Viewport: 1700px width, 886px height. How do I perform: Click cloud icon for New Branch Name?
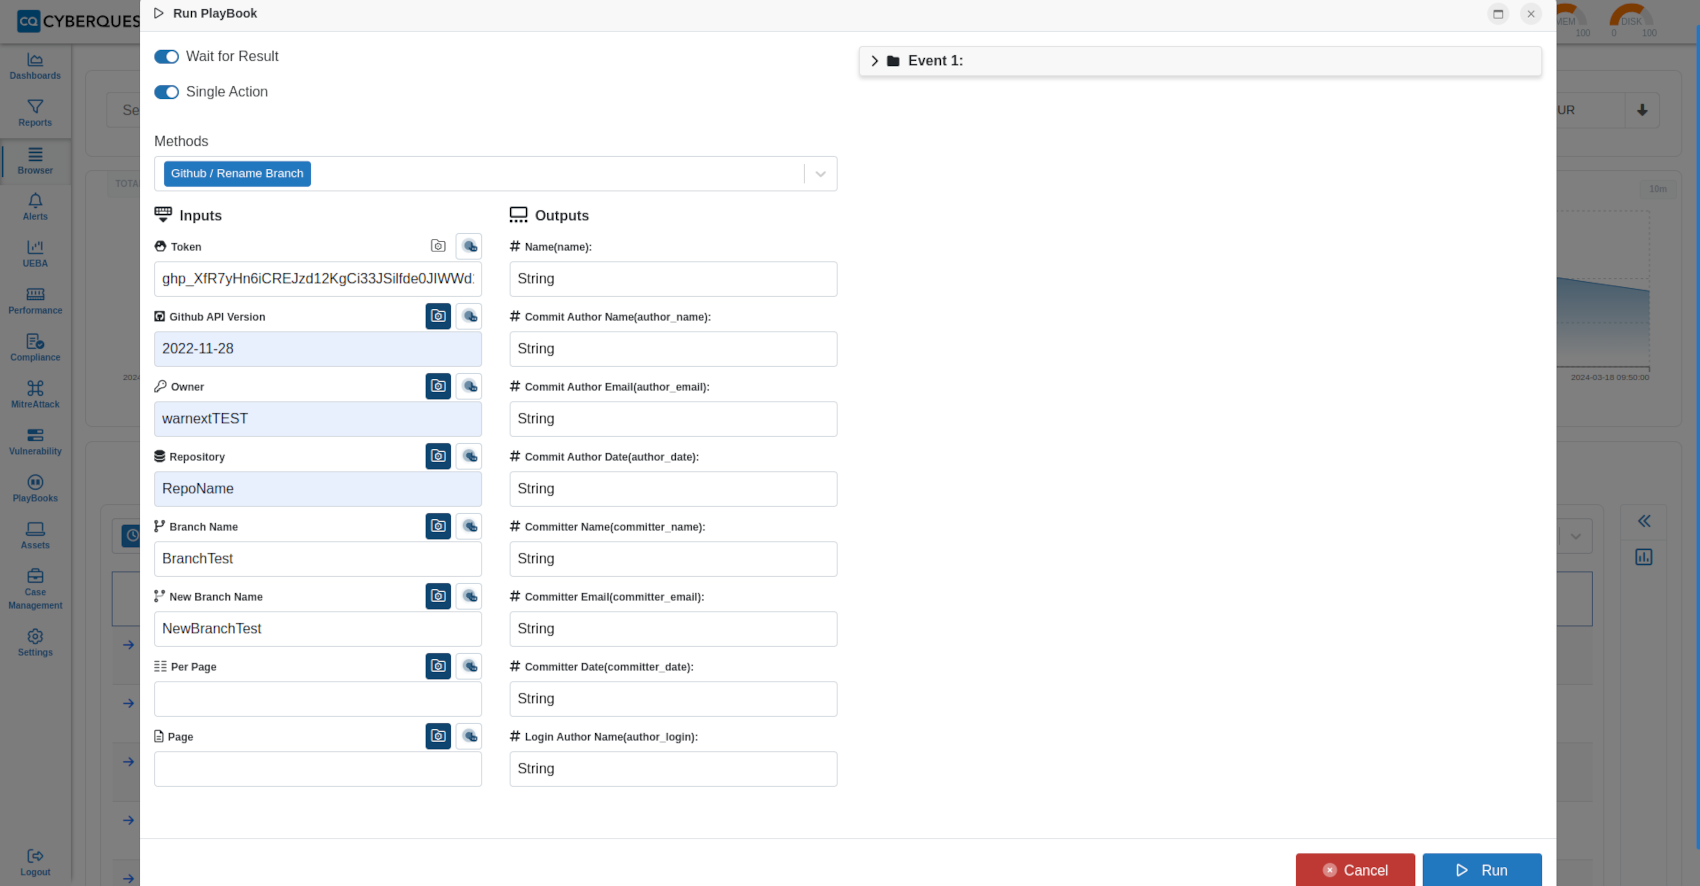point(469,596)
